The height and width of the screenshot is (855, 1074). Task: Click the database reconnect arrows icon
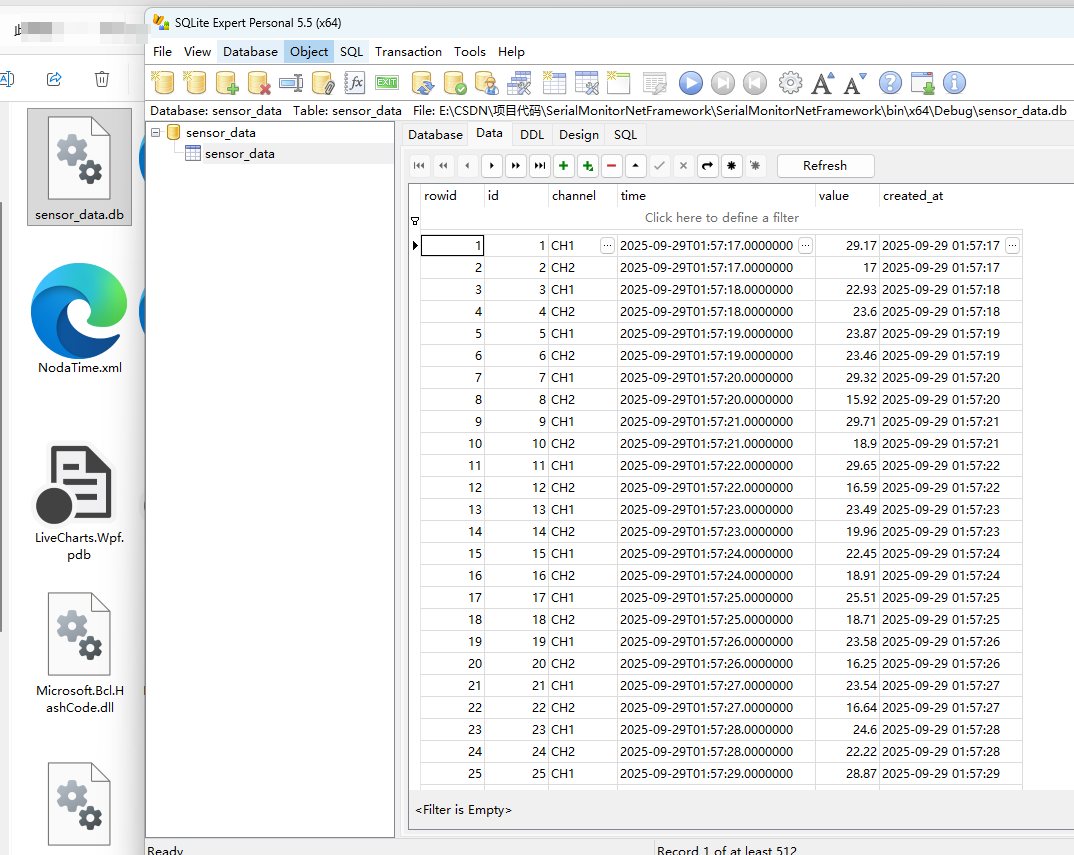[423, 83]
